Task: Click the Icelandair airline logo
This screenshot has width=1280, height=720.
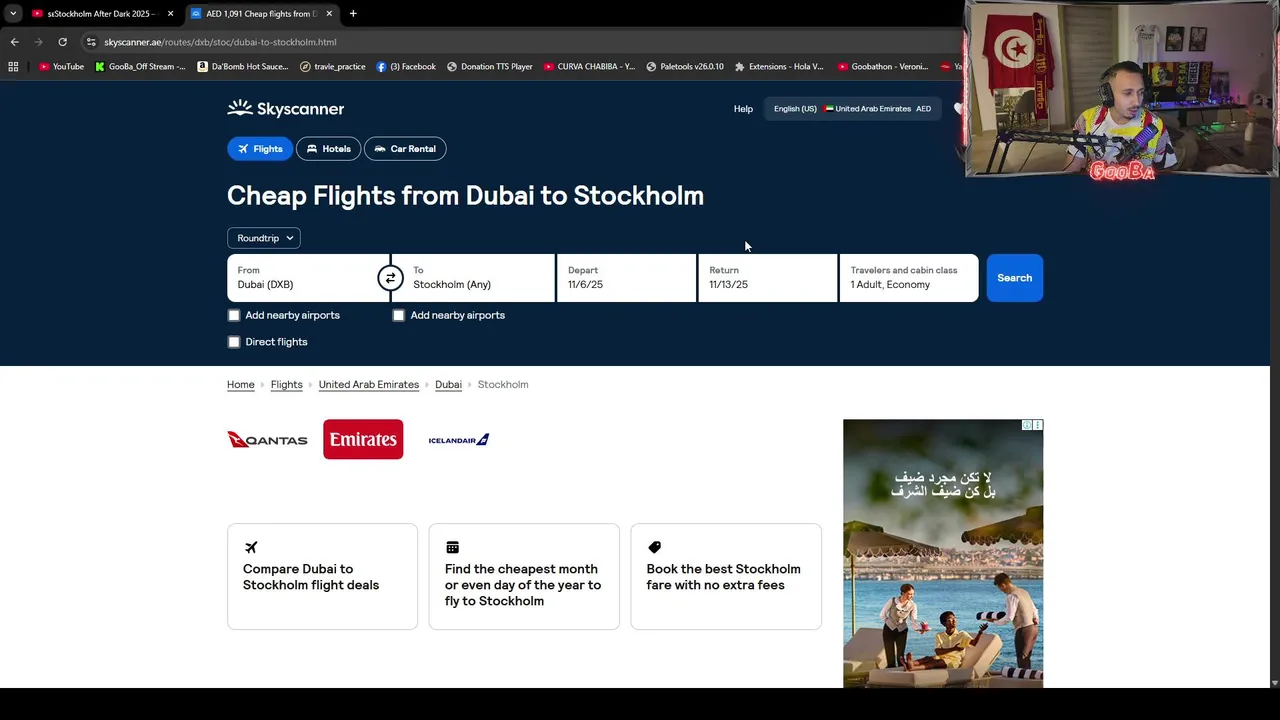Action: [x=458, y=440]
